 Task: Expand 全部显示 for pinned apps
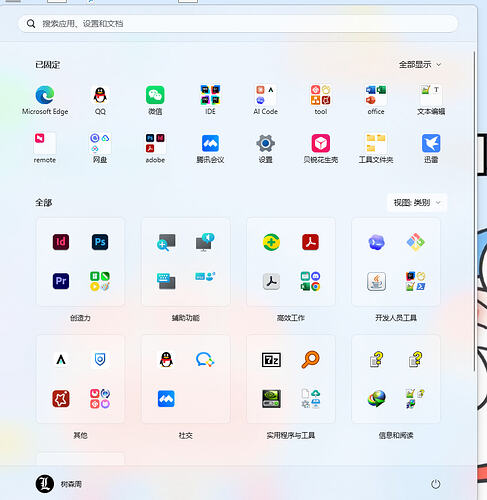coord(420,64)
